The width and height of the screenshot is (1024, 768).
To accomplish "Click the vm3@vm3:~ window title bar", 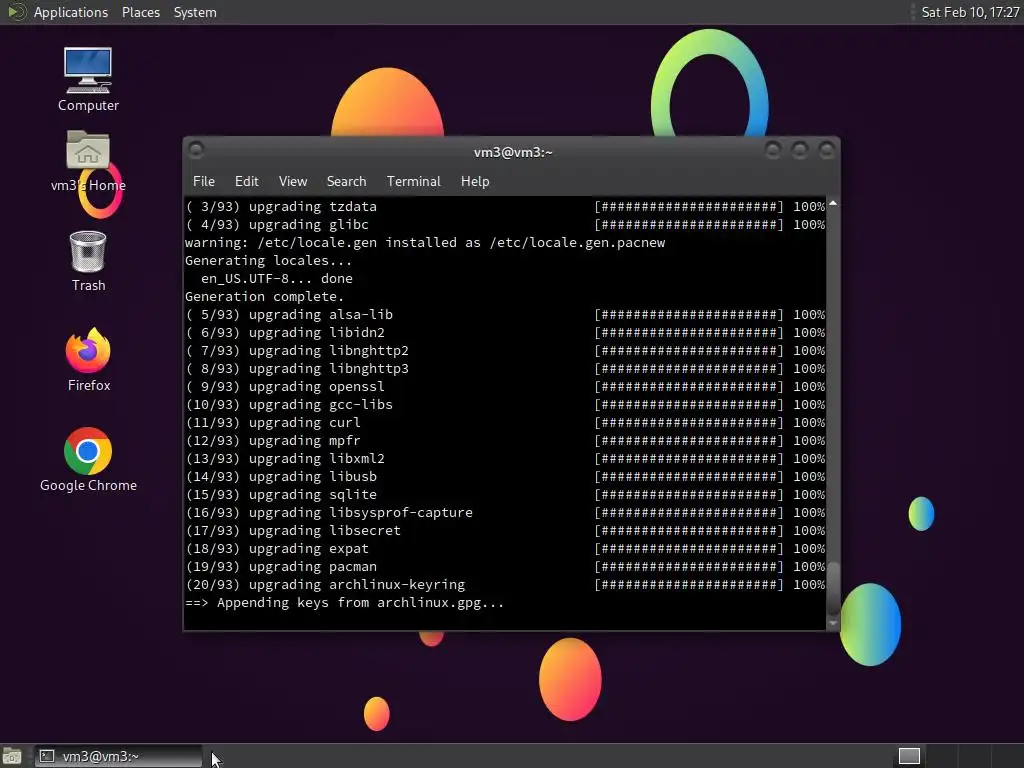I will click(513, 152).
